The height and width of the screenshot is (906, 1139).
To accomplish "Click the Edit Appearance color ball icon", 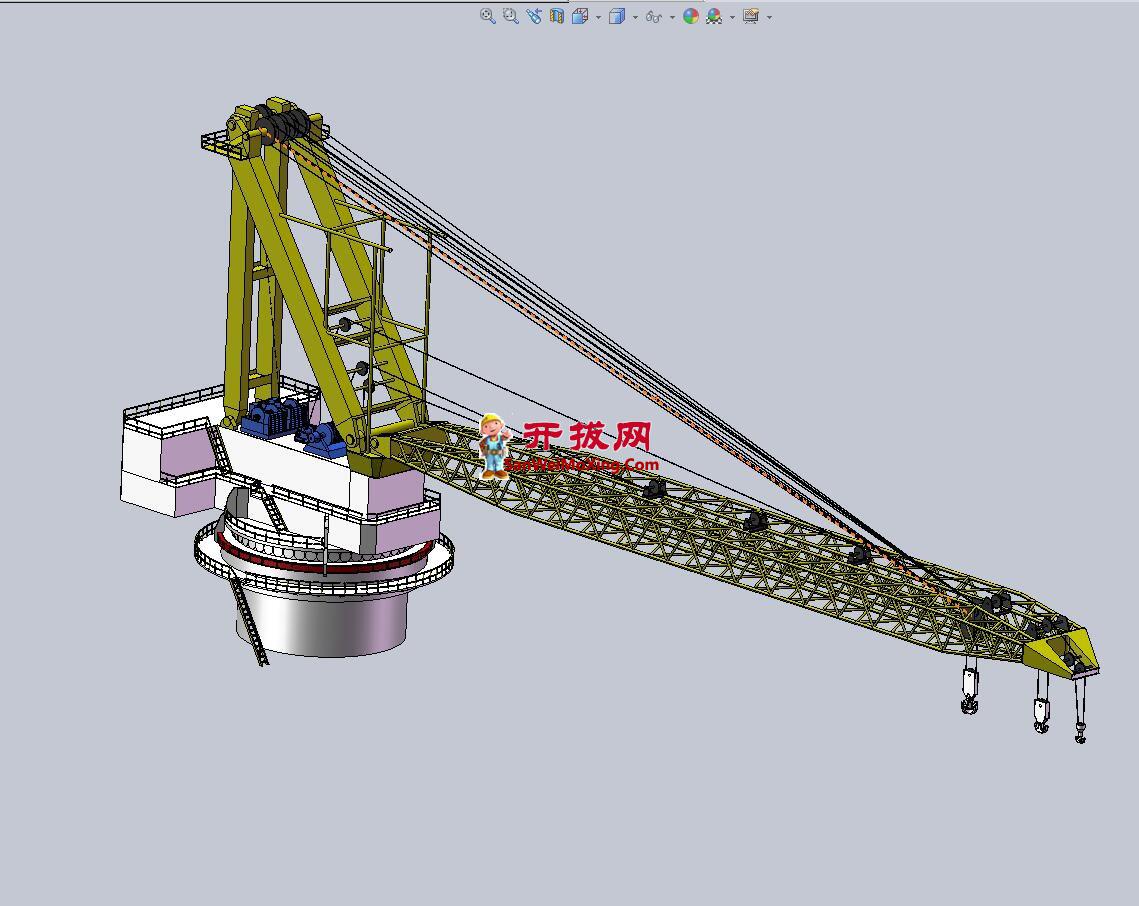I will [691, 16].
